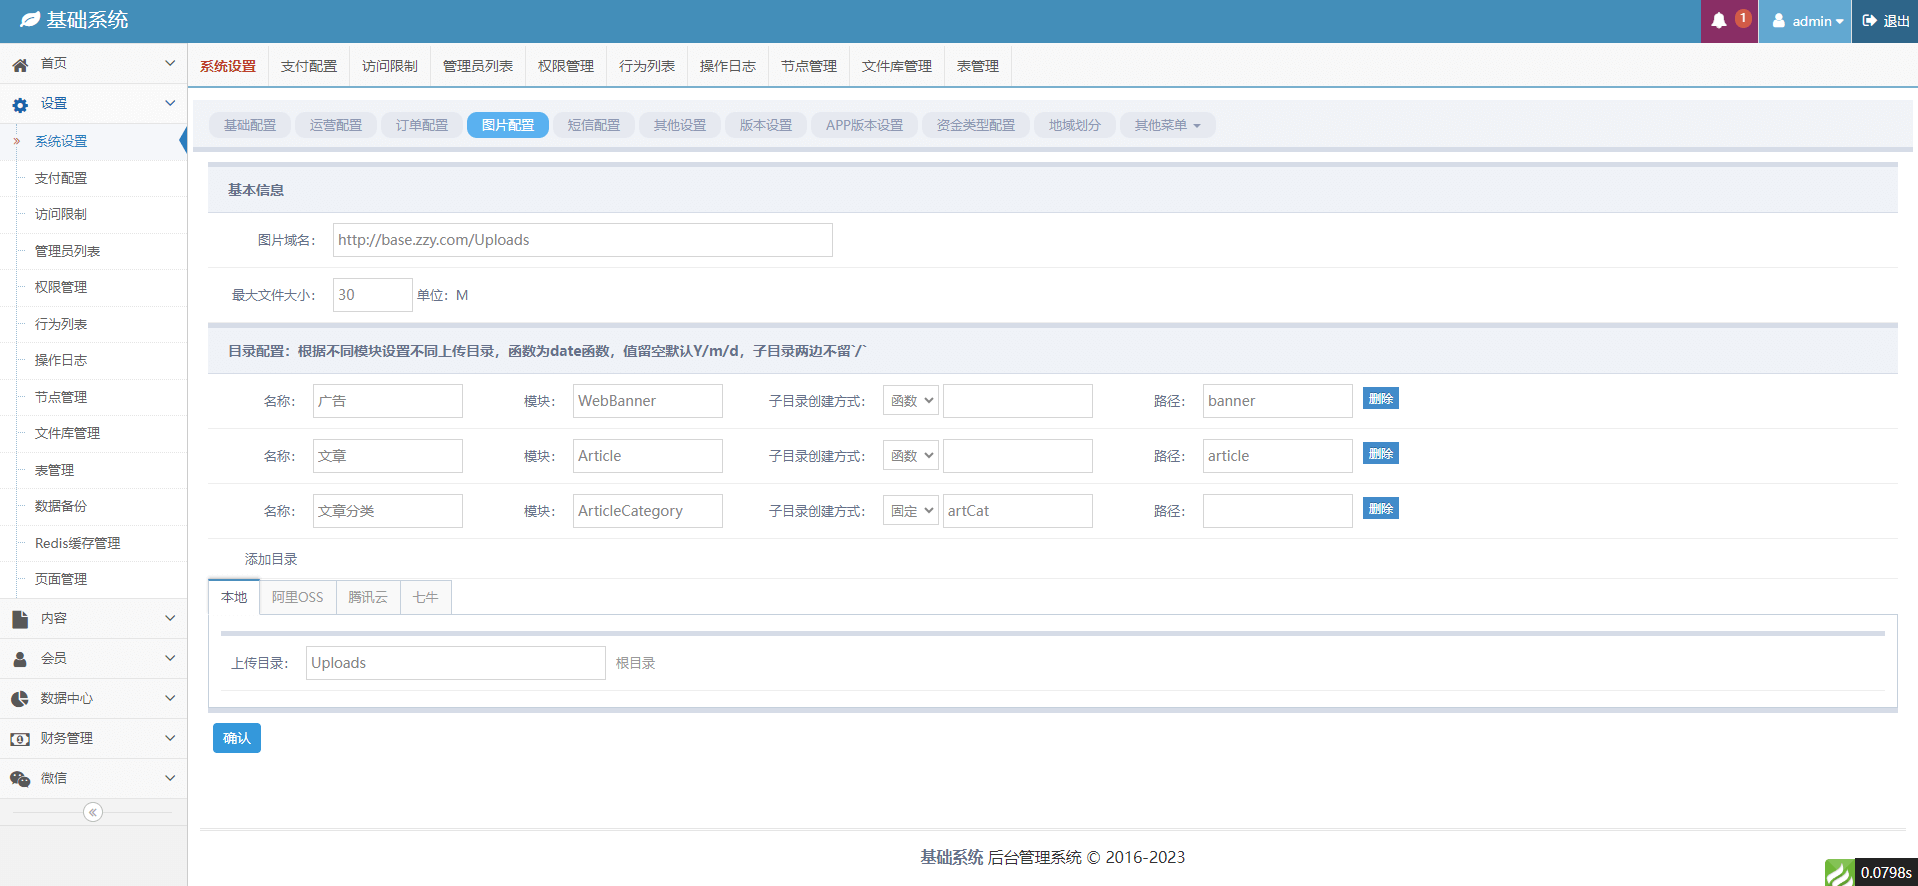Click the finance management money icon

coord(20,739)
